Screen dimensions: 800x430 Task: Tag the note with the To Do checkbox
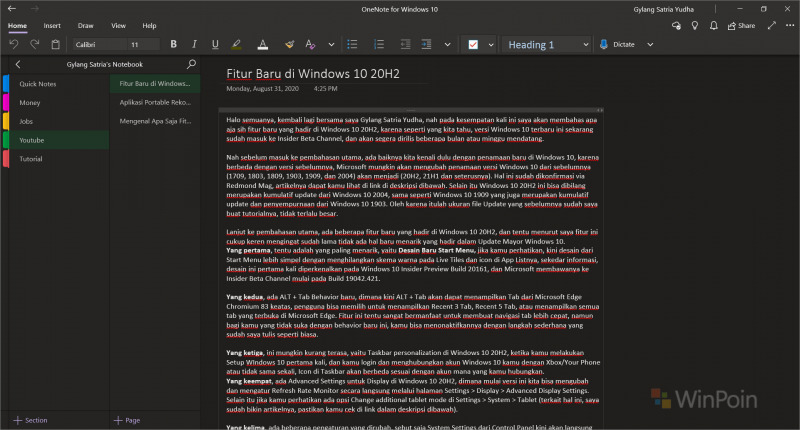click(473, 44)
